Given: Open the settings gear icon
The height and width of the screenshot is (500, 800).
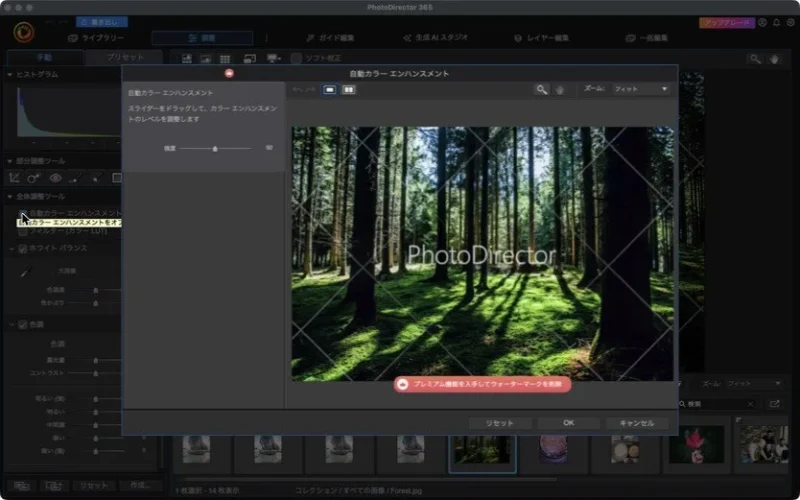Looking at the screenshot, I should [x=790, y=22].
